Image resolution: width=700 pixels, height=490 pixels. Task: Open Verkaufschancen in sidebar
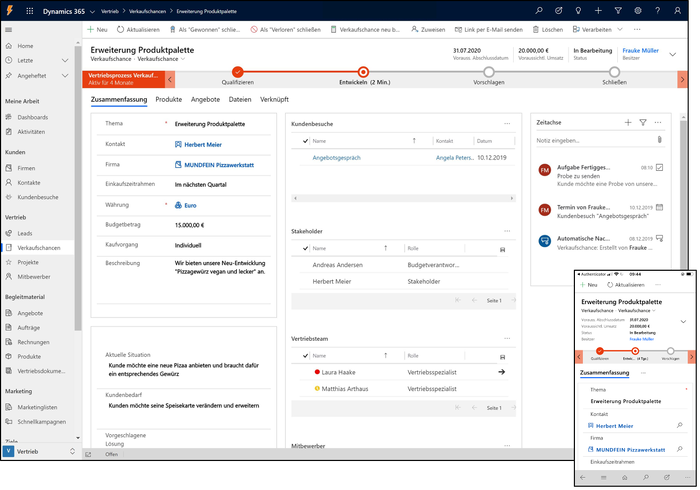pos(39,248)
